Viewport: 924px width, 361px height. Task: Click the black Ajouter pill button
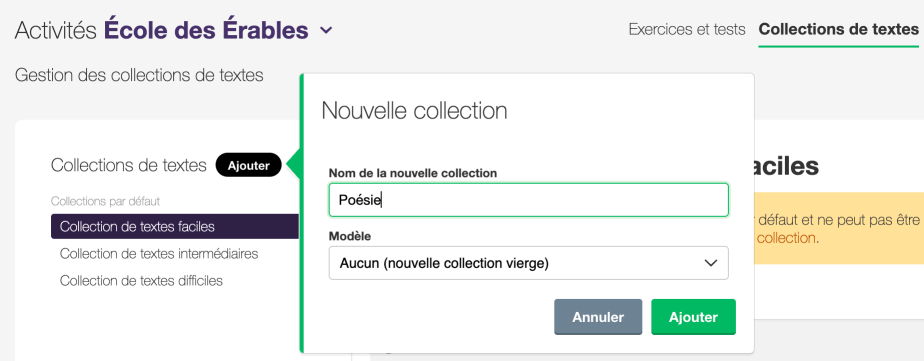point(249,165)
